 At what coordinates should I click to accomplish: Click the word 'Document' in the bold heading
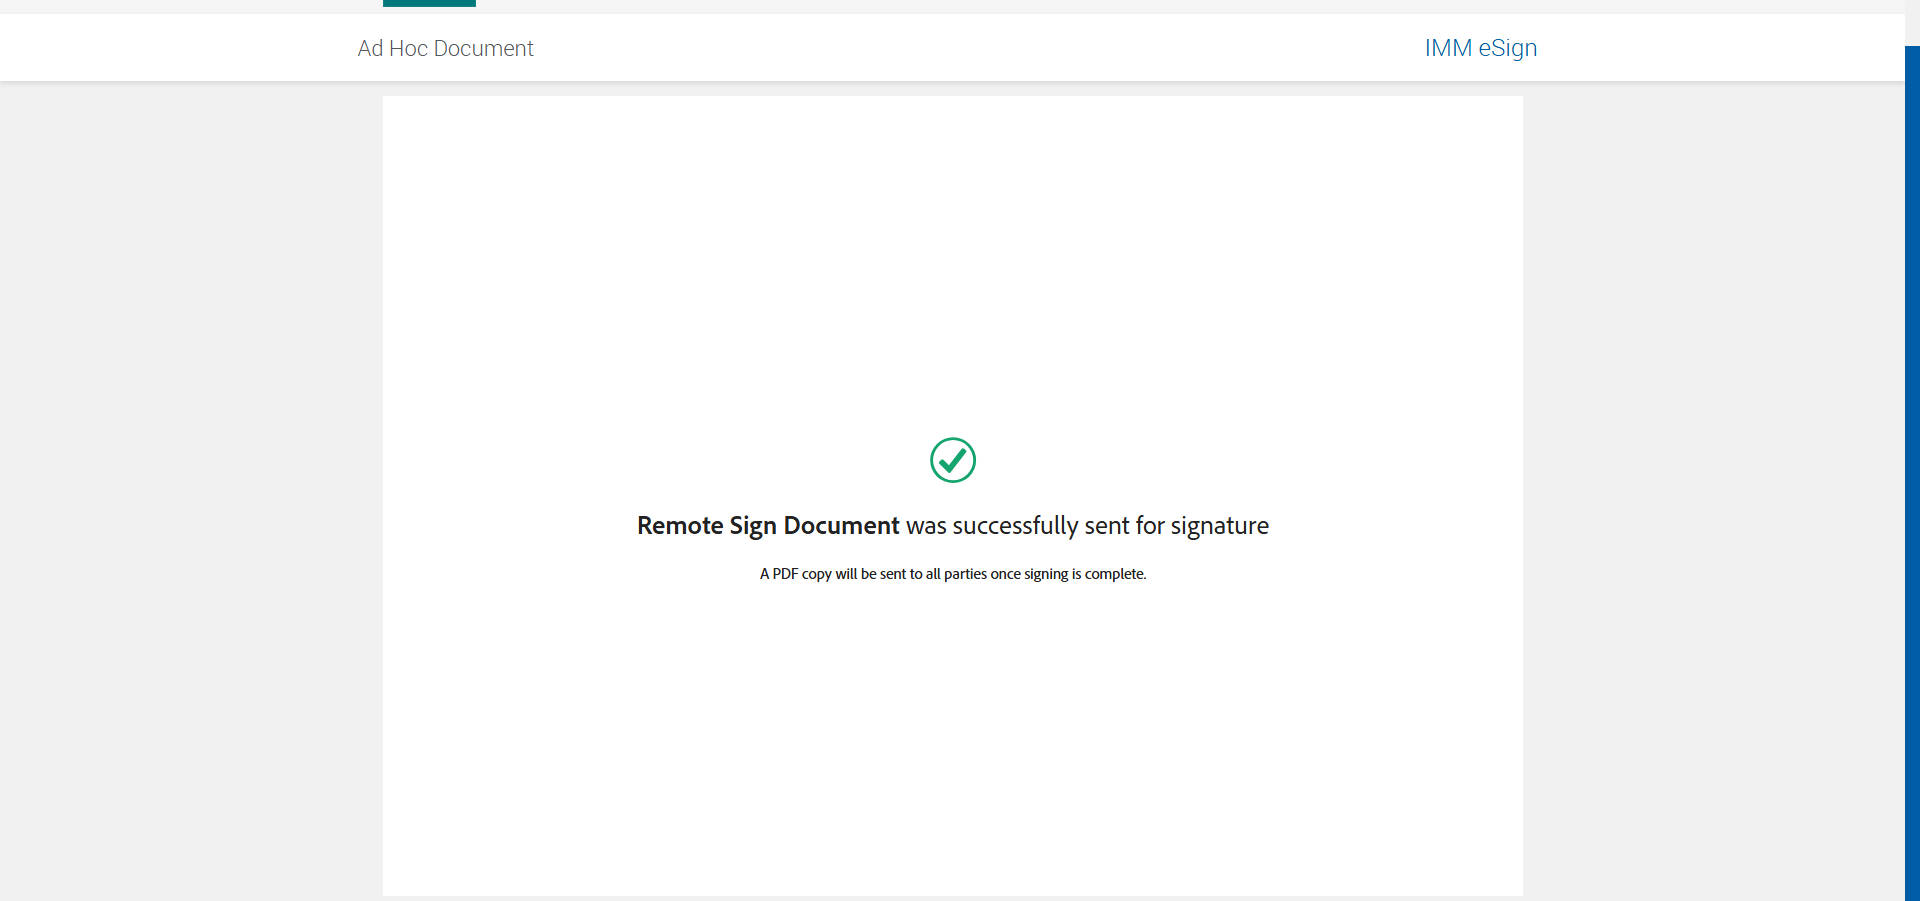point(841,526)
